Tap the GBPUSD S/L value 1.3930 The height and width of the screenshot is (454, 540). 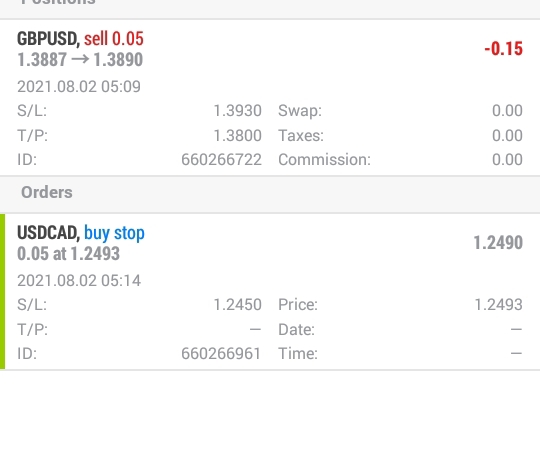coord(238,111)
